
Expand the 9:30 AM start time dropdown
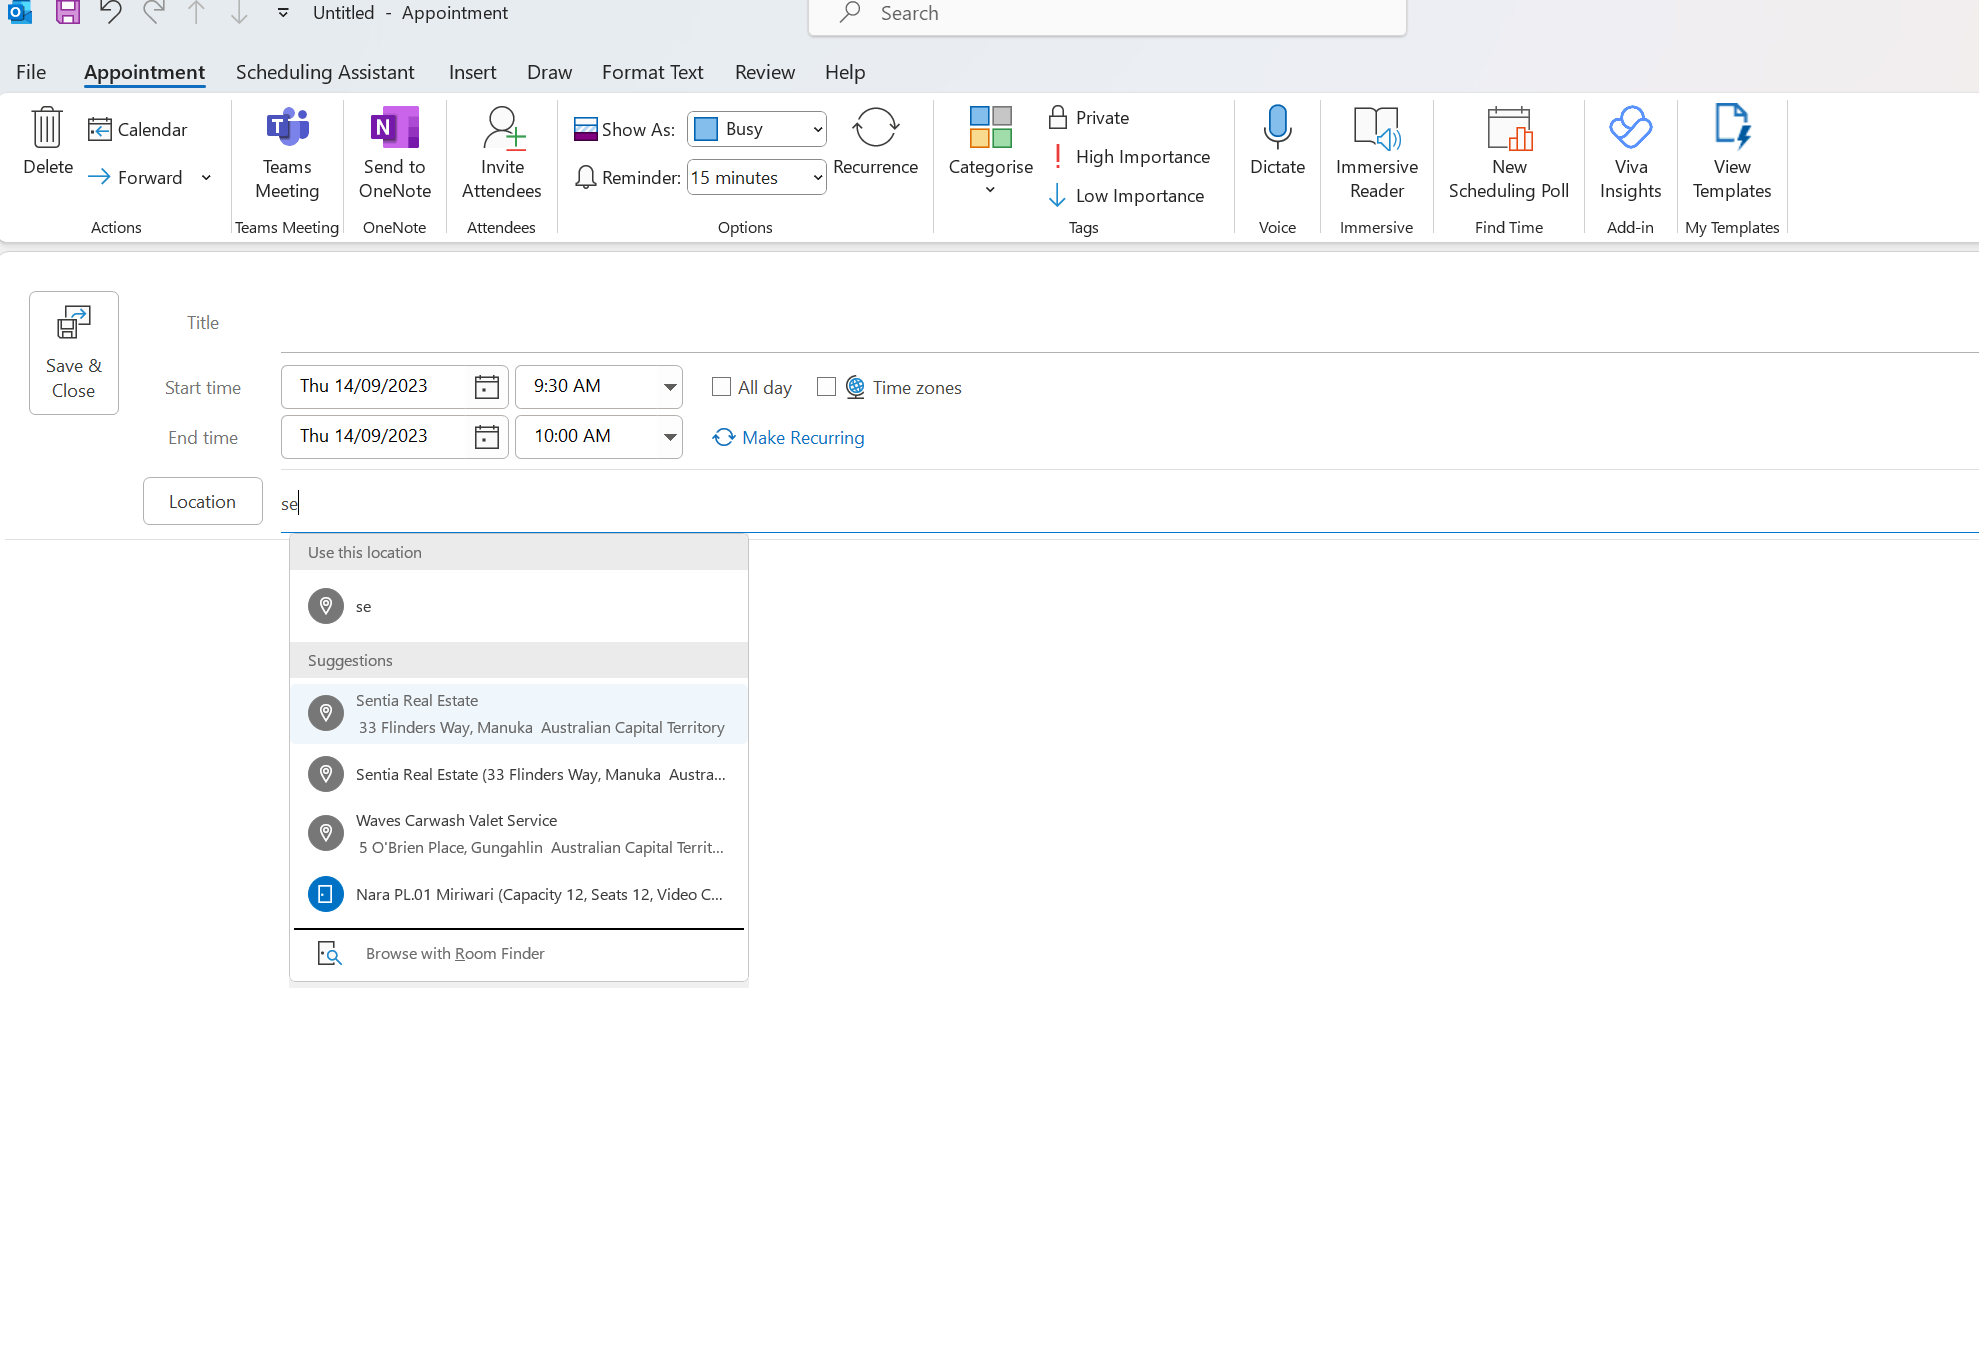coord(669,387)
